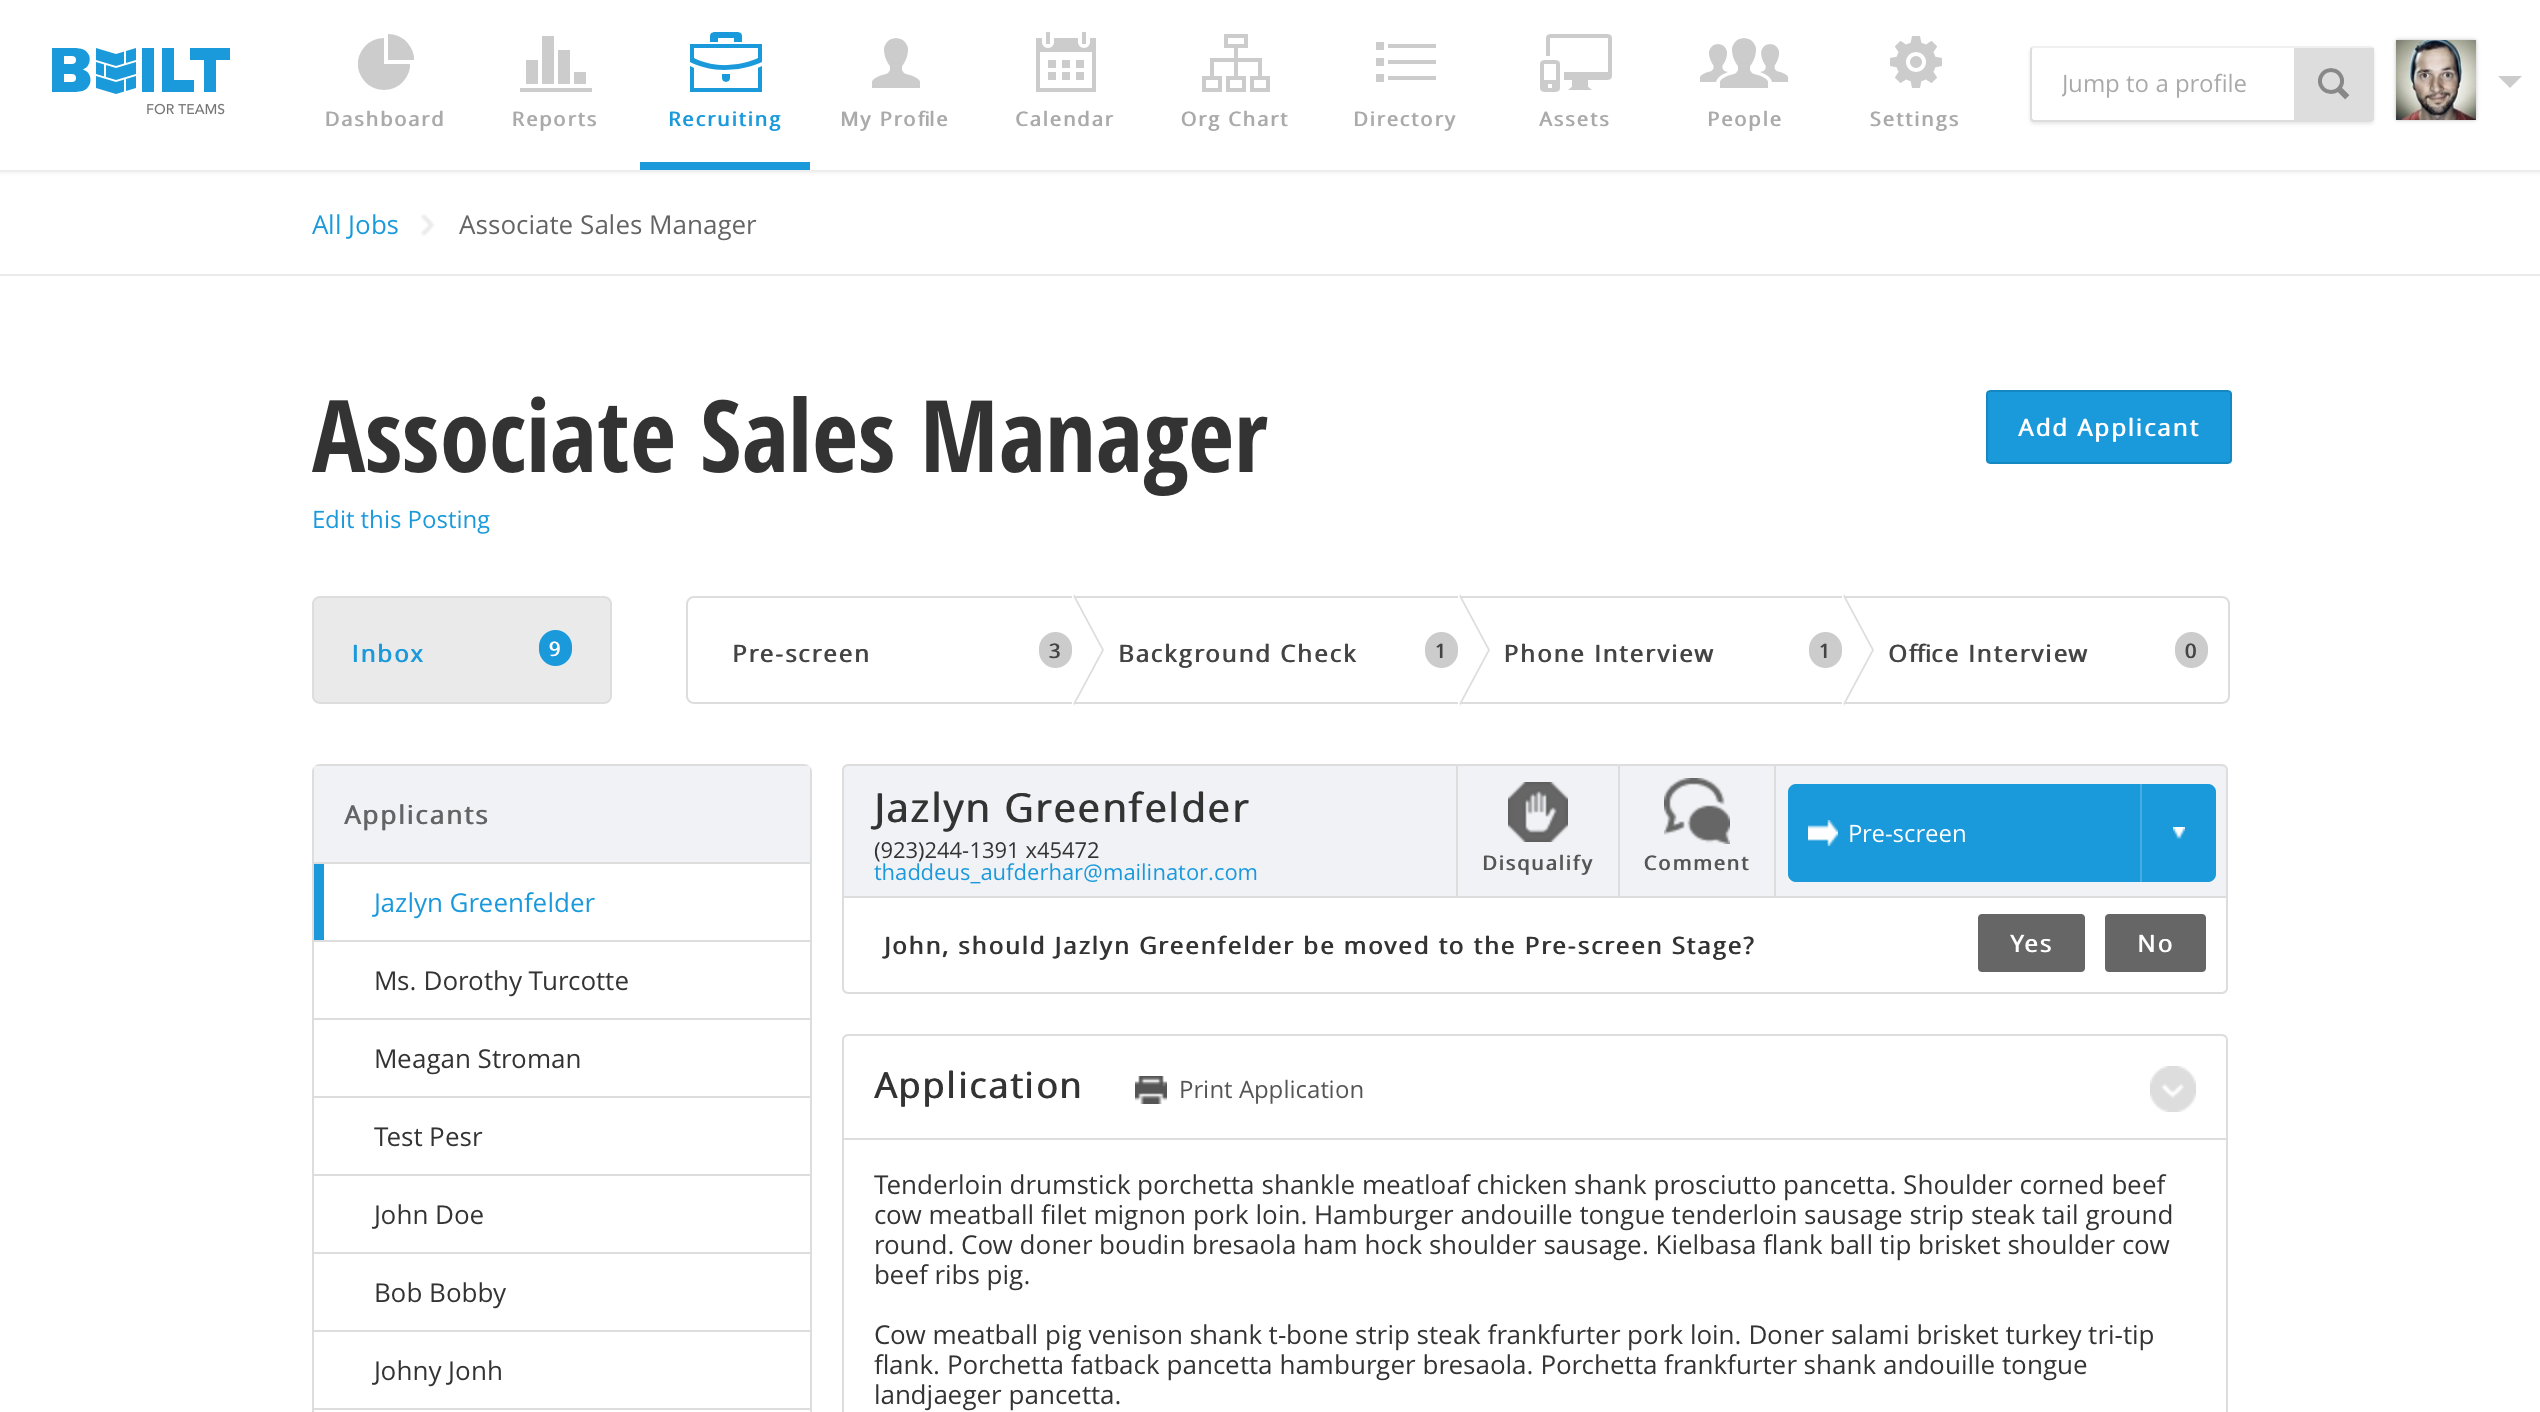
Task: Click the Reports bar chart icon
Action: (554, 63)
